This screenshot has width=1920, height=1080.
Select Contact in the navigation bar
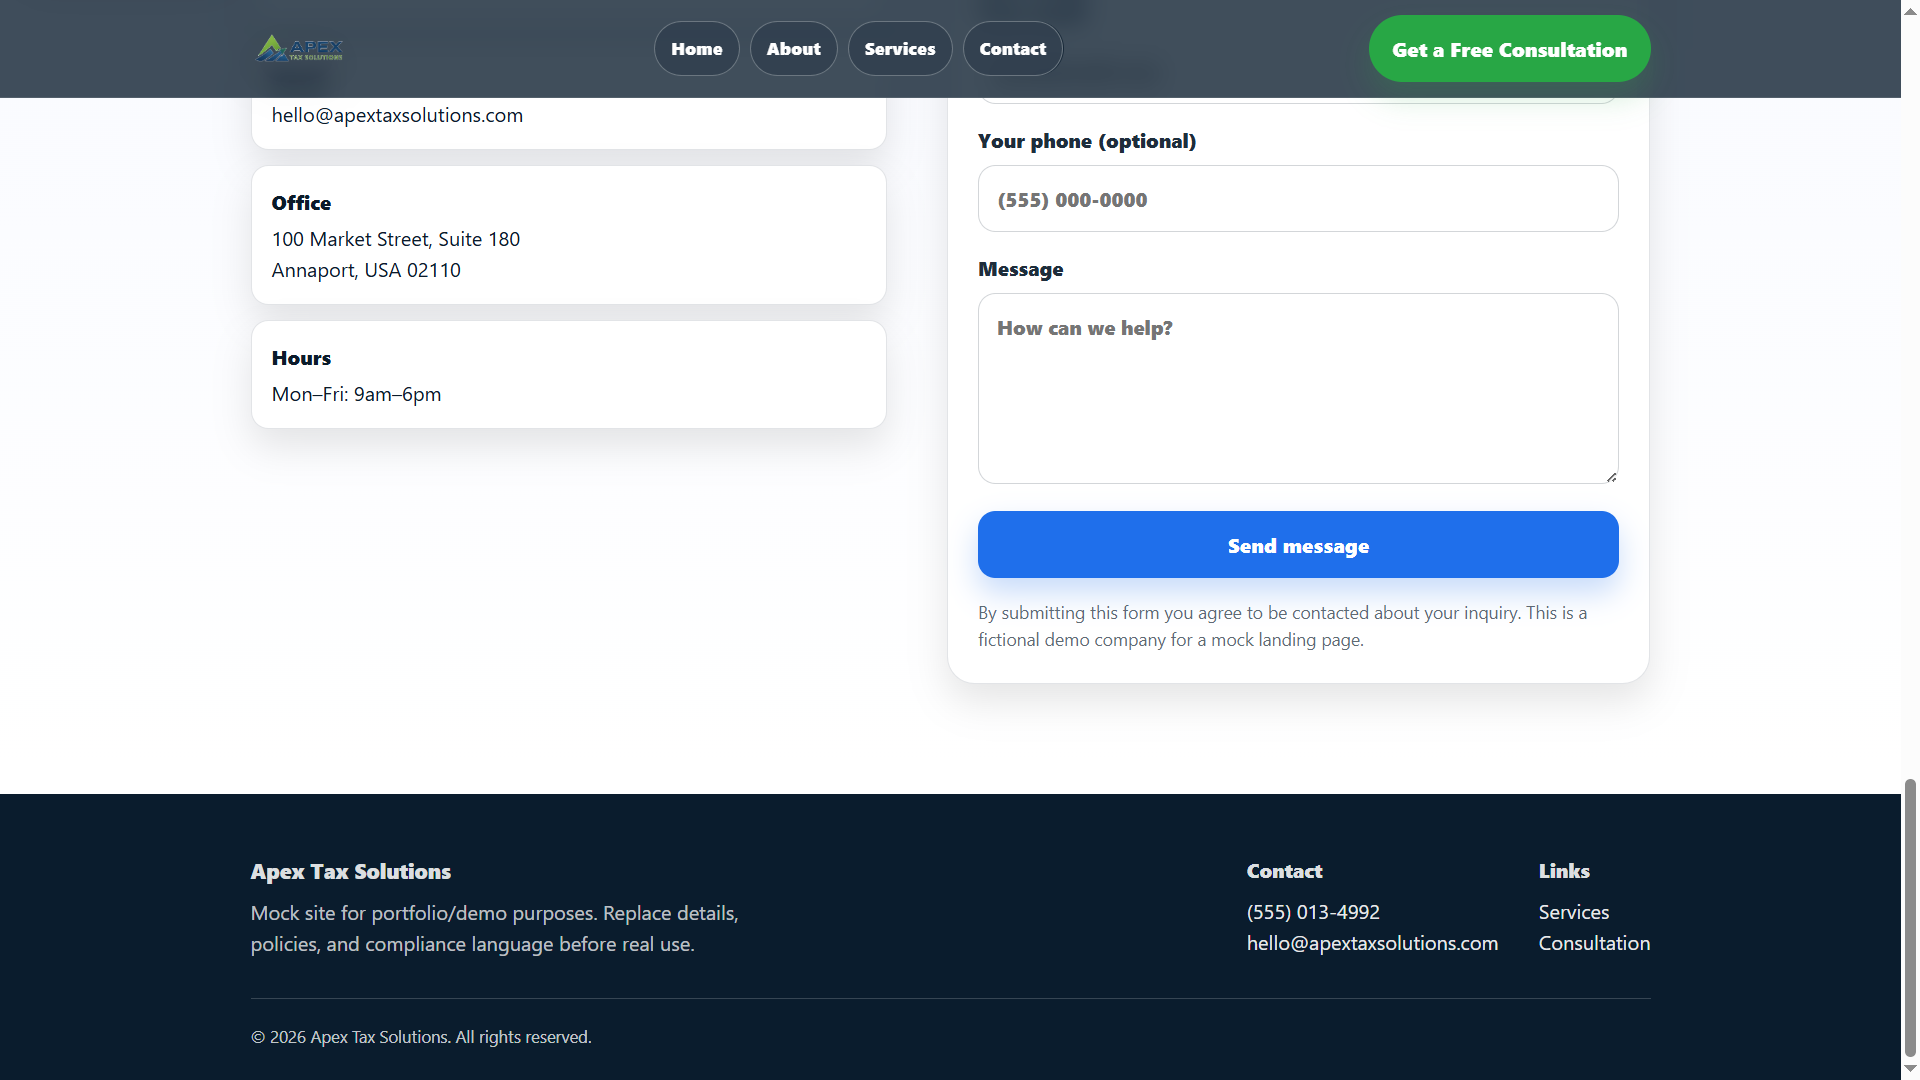(x=1012, y=48)
